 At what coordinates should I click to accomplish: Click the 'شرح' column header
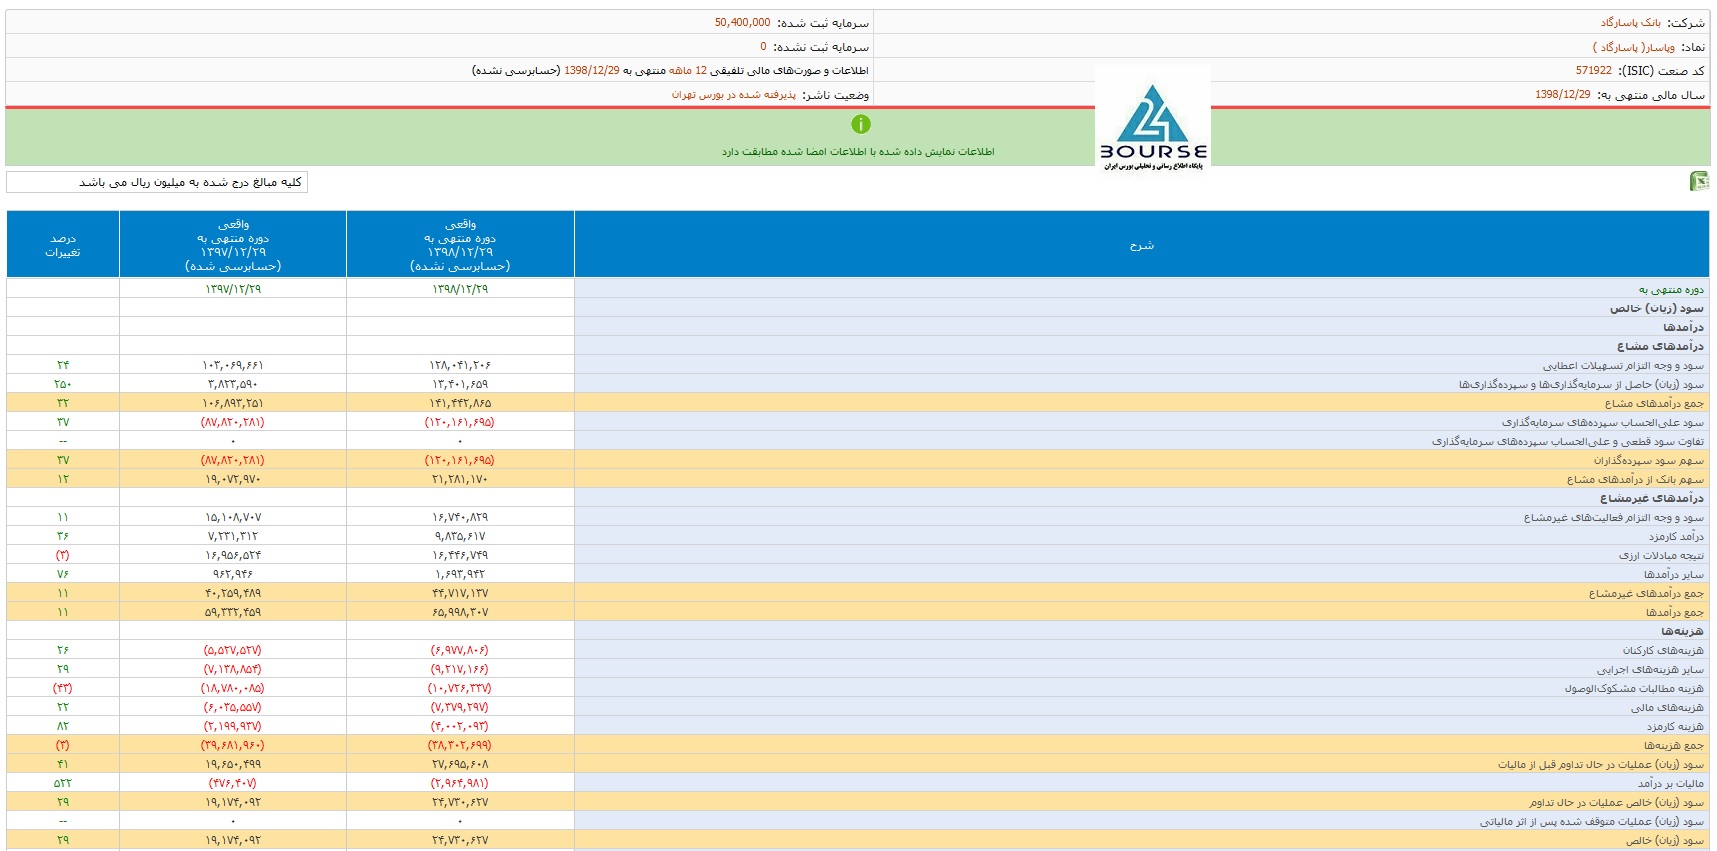1142,245
